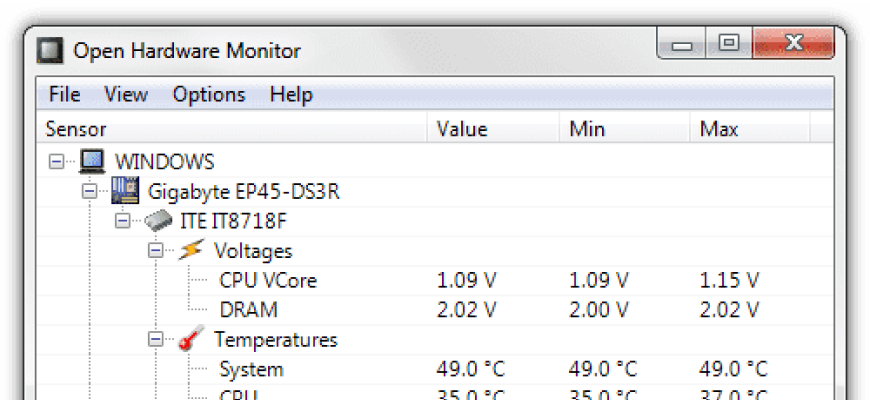Screen dimensions: 870x400
Task: Open the Options menu
Action: tap(209, 94)
